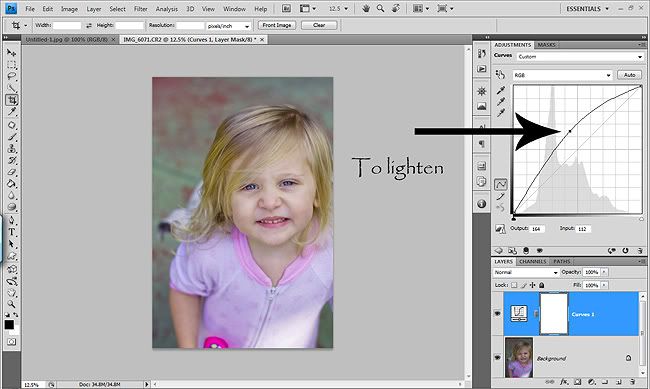Click the white point slider under the curve
The width and height of the screenshot is (650, 389).
(x=641, y=219)
